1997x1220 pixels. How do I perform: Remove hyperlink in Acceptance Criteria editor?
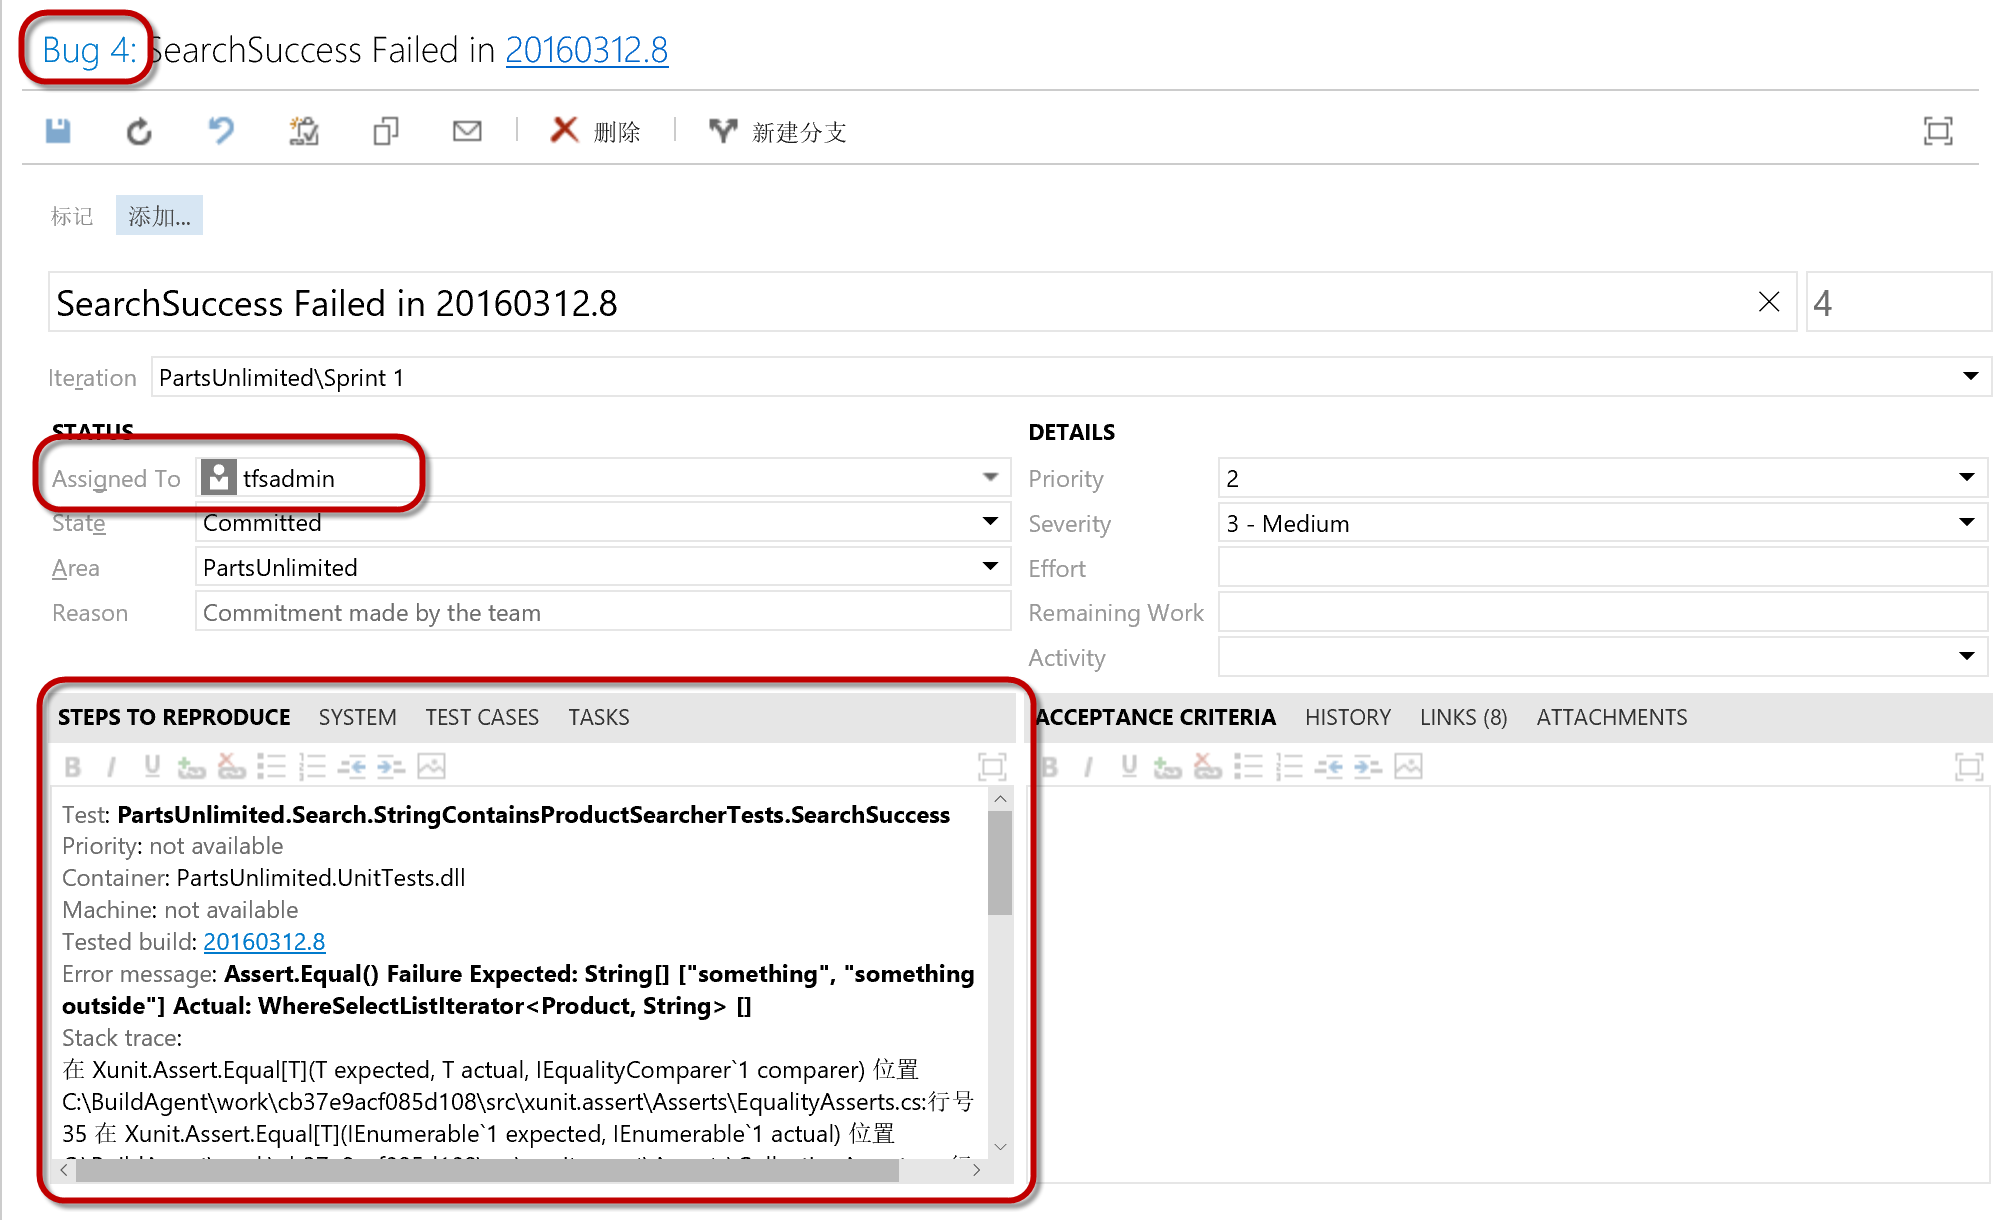tap(1208, 767)
